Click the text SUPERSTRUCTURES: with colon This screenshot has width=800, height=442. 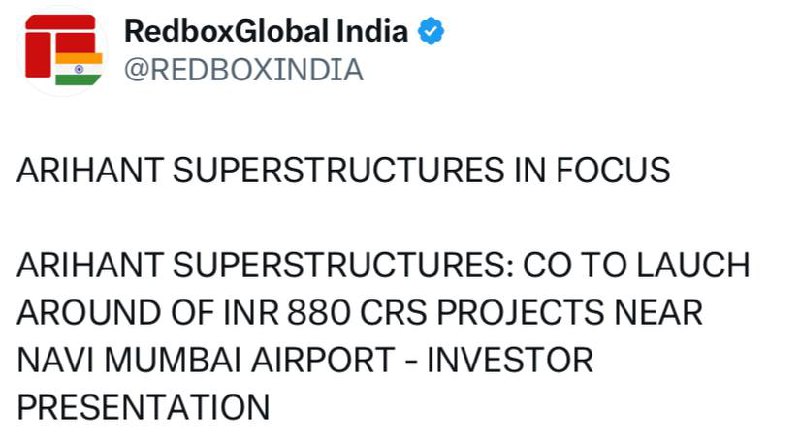(x=343, y=265)
